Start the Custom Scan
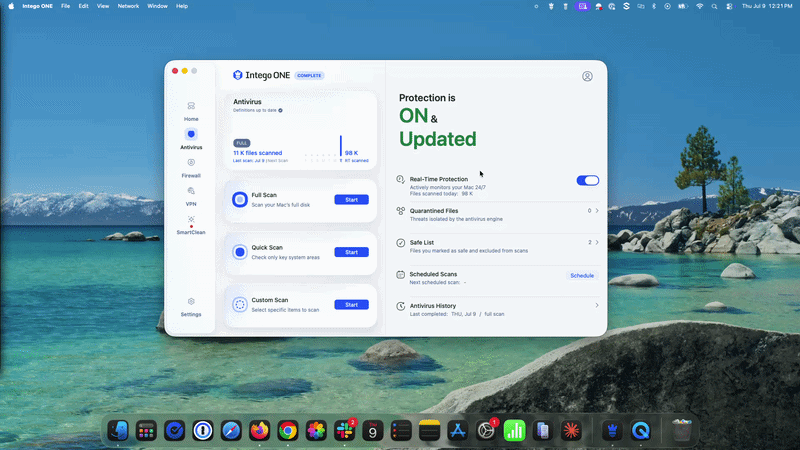Image resolution: width=800 pixels, height=450 pixels. [352, 305]
